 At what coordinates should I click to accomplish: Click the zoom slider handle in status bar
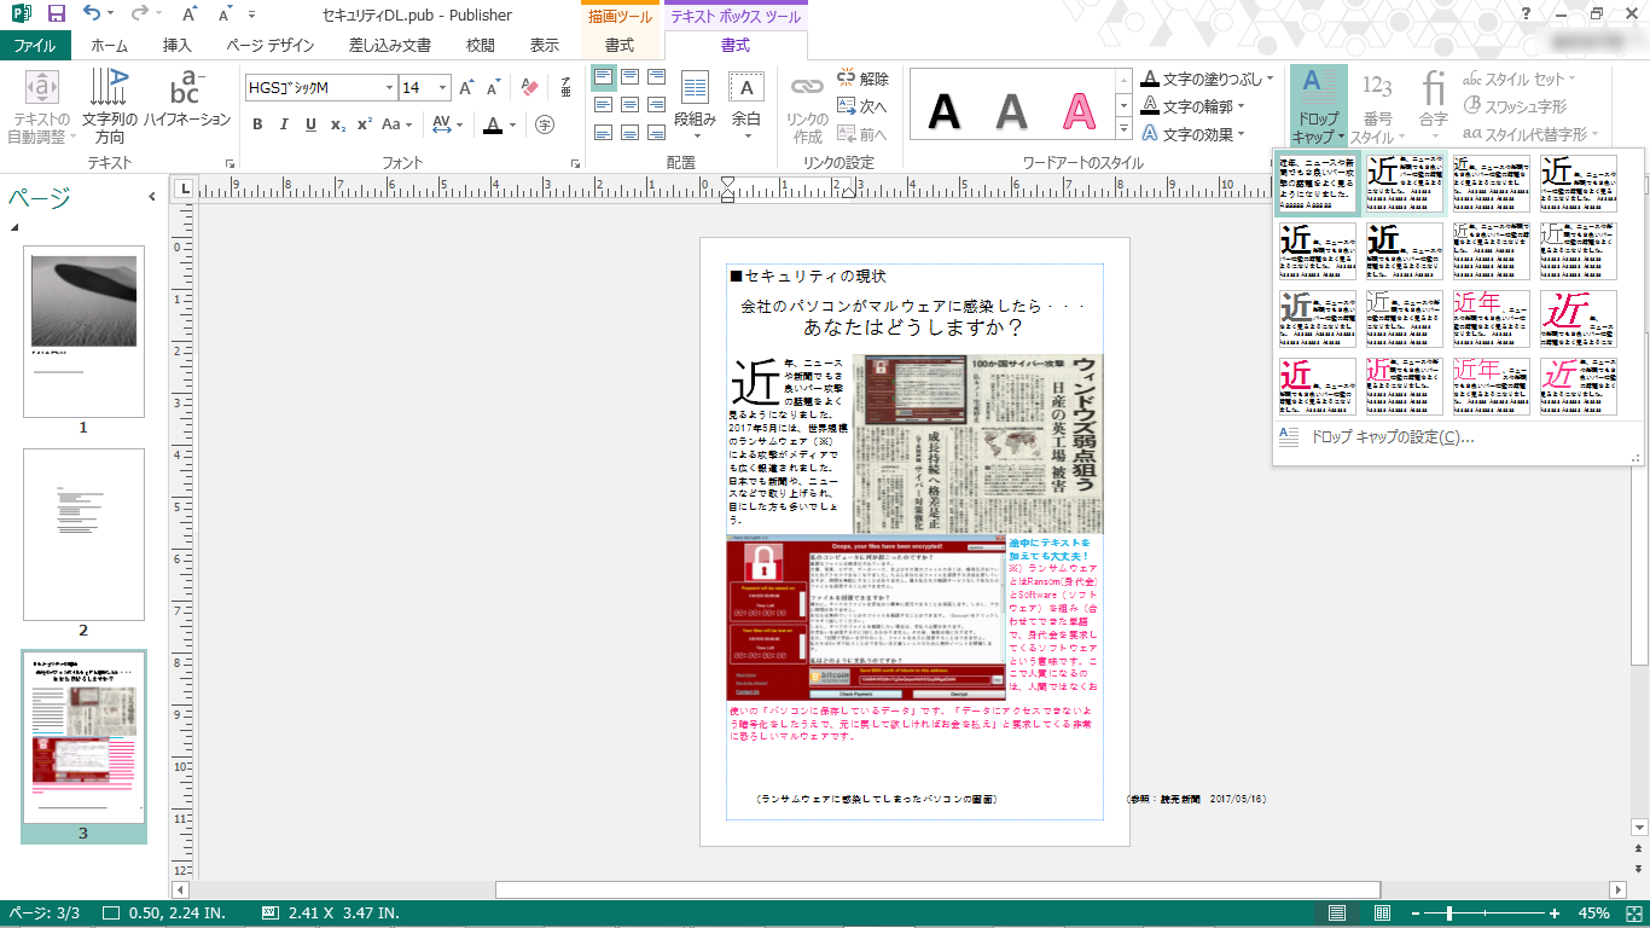[1449, 913]
